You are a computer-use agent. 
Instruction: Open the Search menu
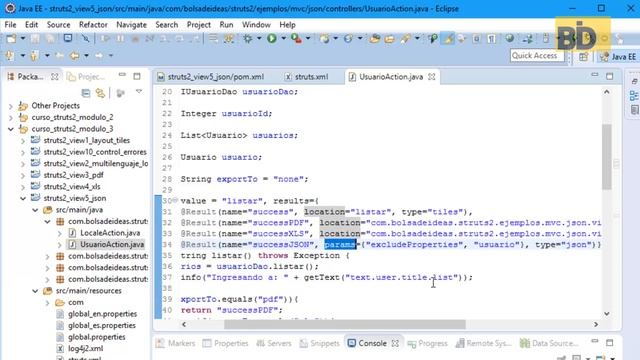pyautogui.click(x=167, y=25)
